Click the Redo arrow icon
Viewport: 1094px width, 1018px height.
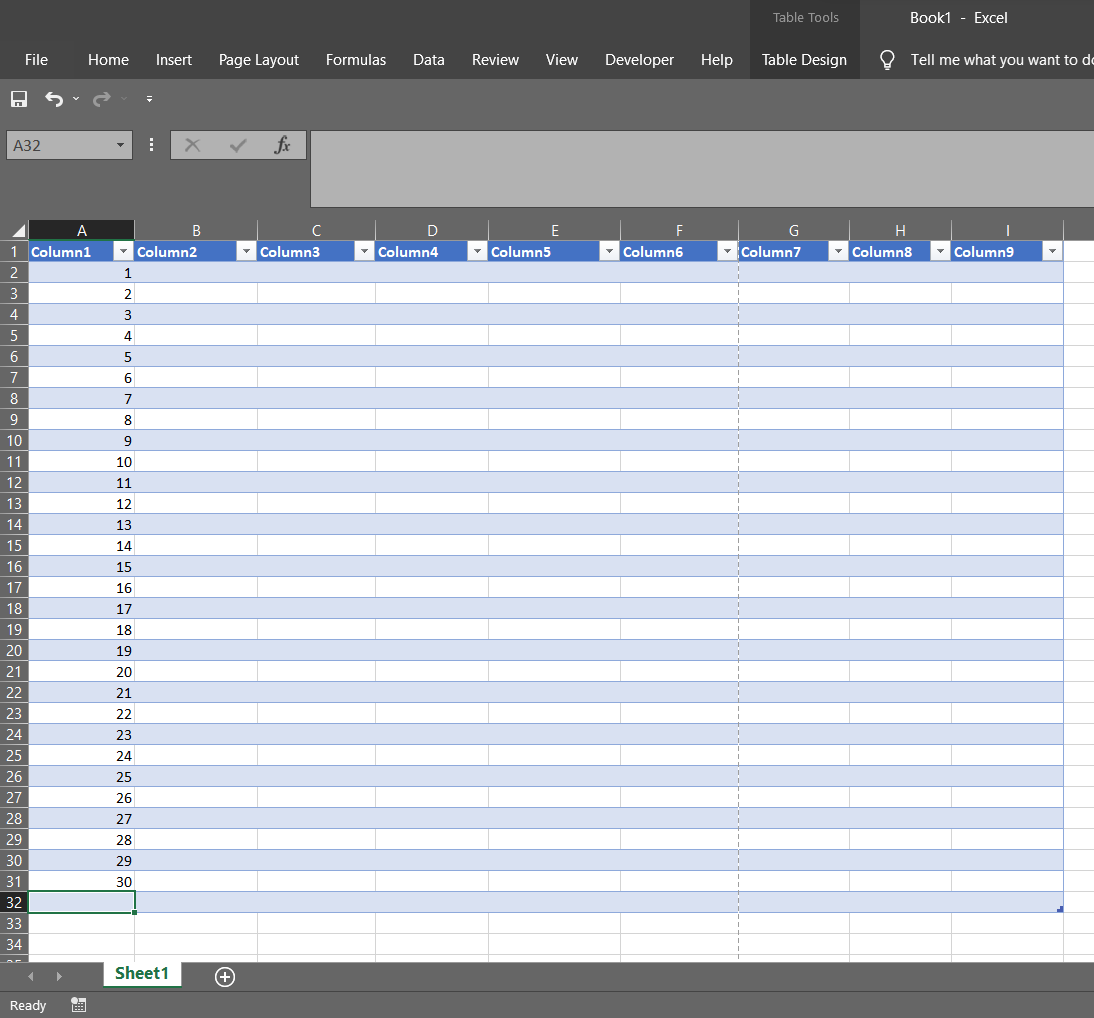pos(101,99)
